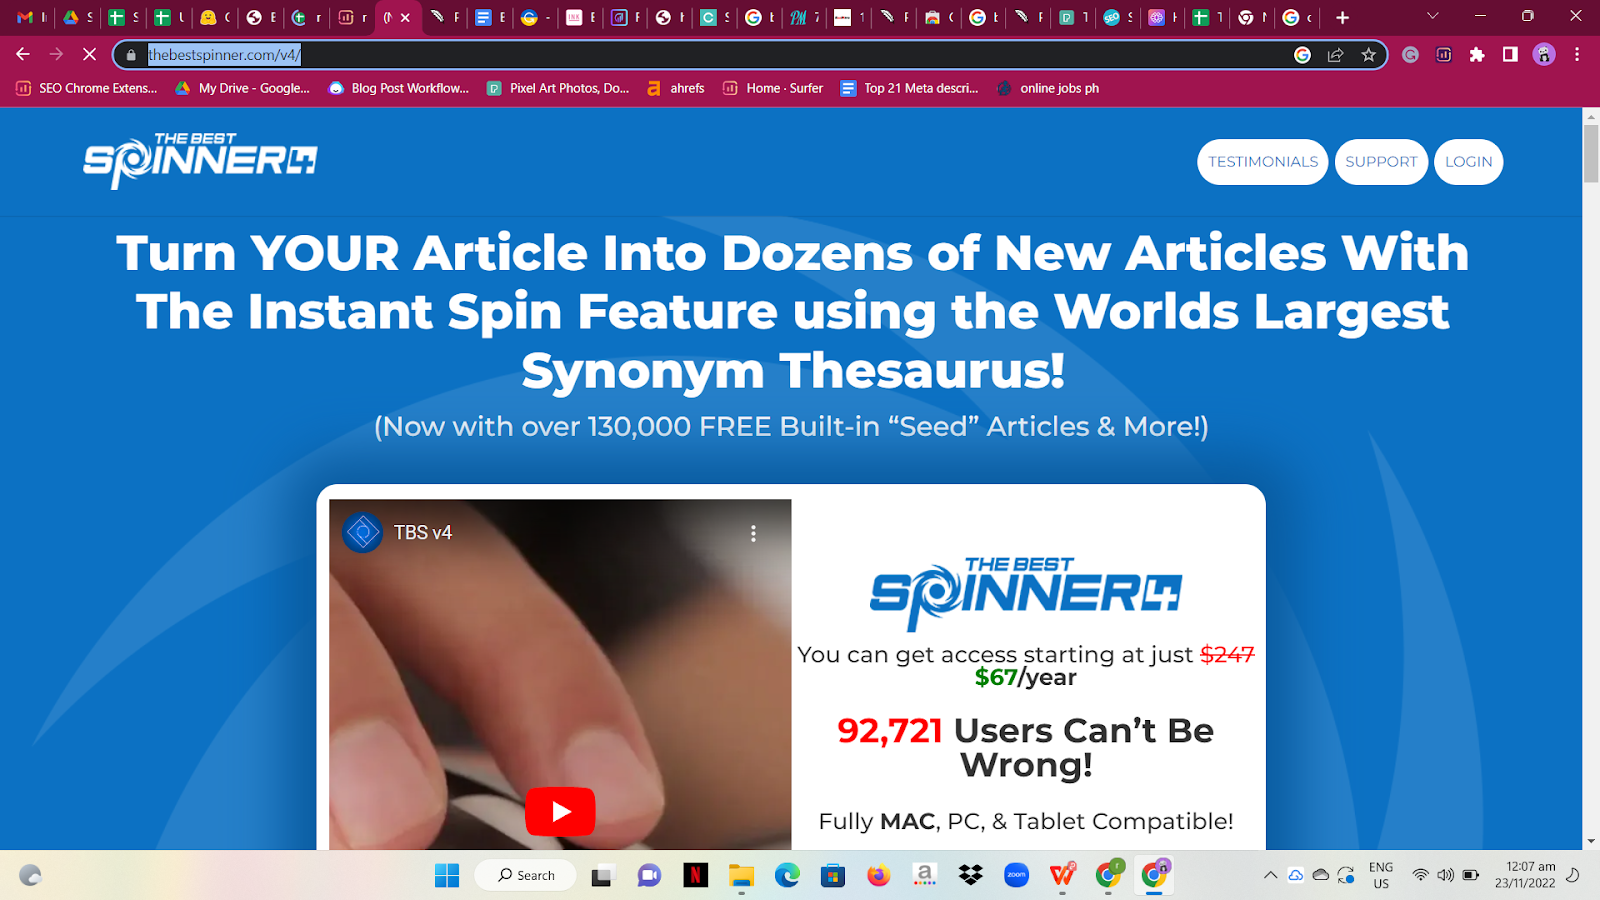
Task: Click the "$67/year" price text
Action: [1026, 678]
